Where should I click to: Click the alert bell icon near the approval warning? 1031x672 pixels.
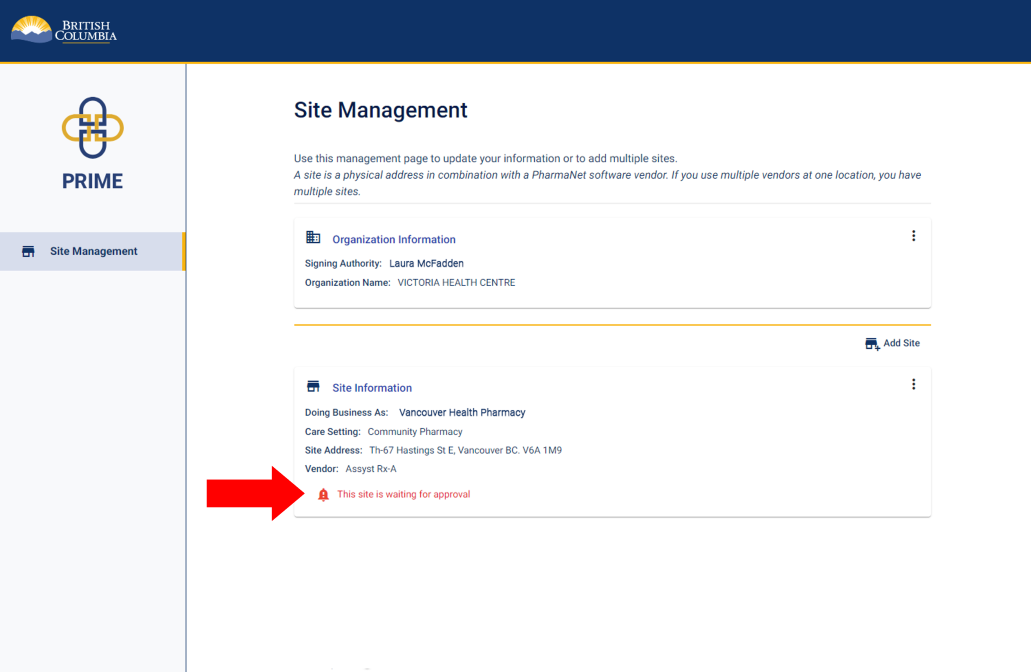click(x=322, y=493)
